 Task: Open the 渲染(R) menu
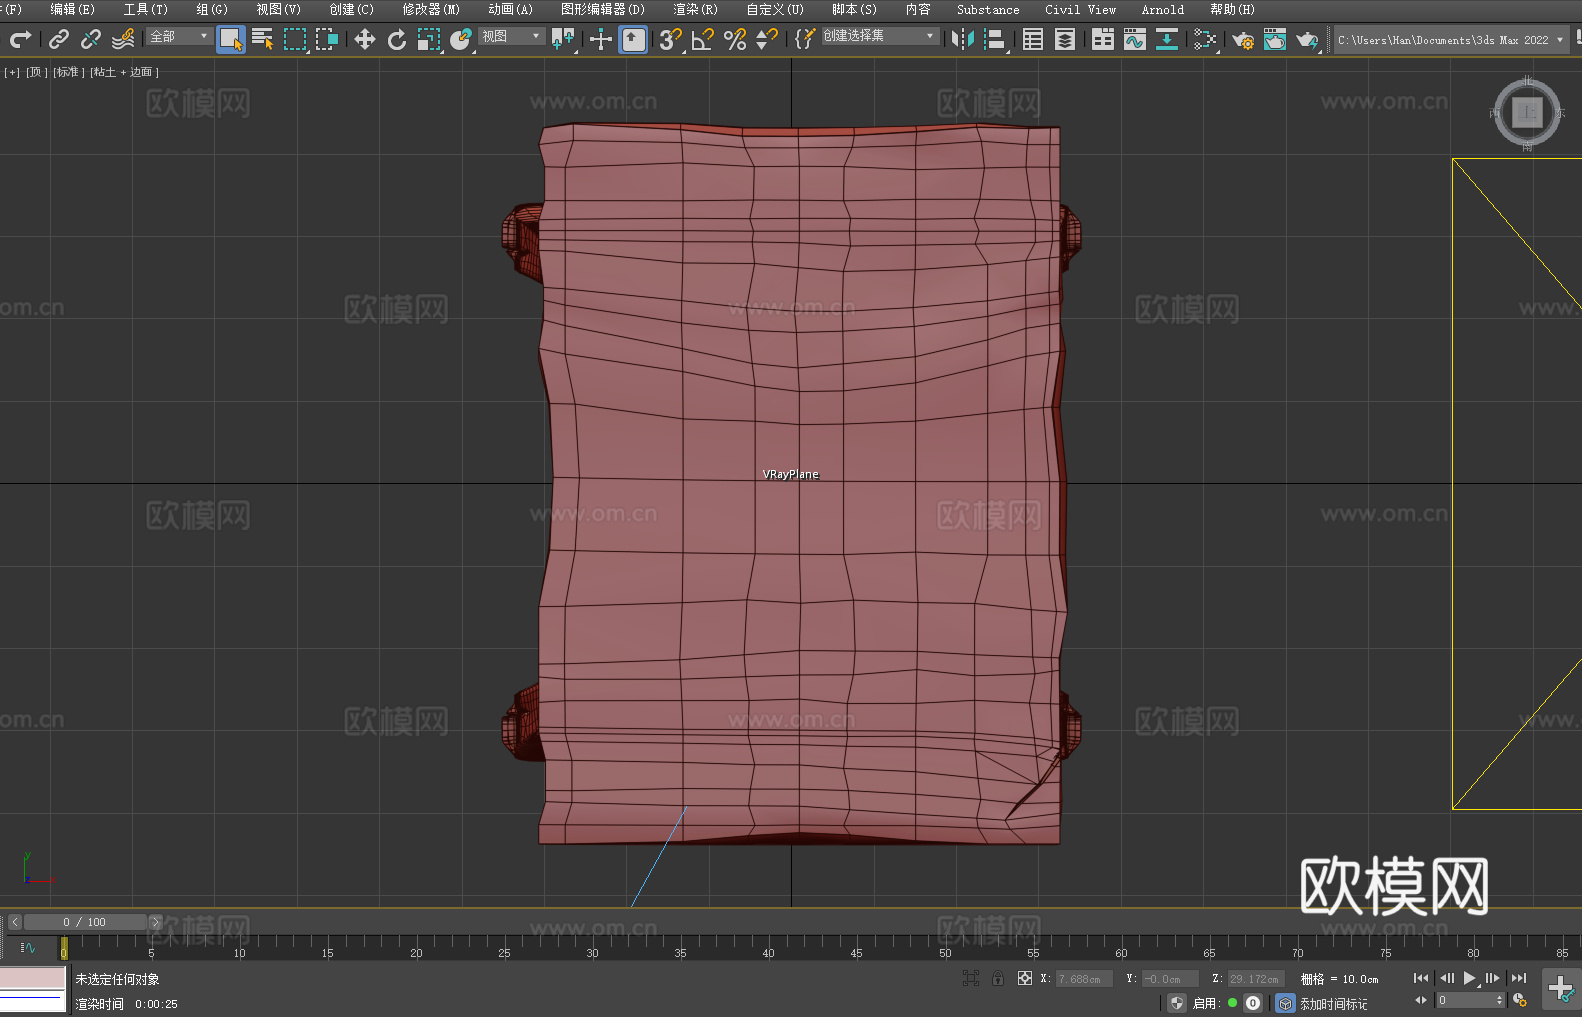tap(695, 9)
